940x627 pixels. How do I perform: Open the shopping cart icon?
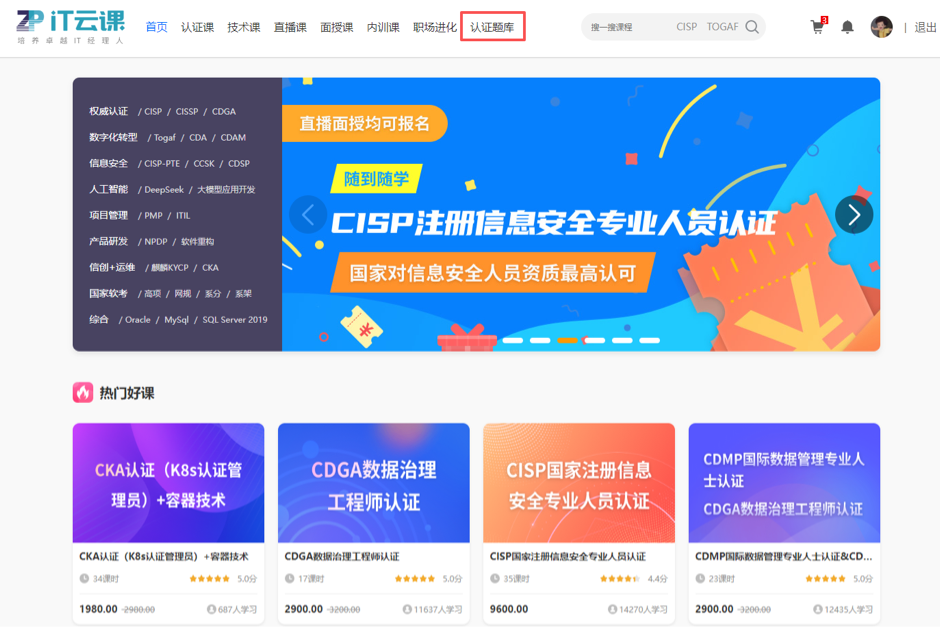tap(818, 27)
